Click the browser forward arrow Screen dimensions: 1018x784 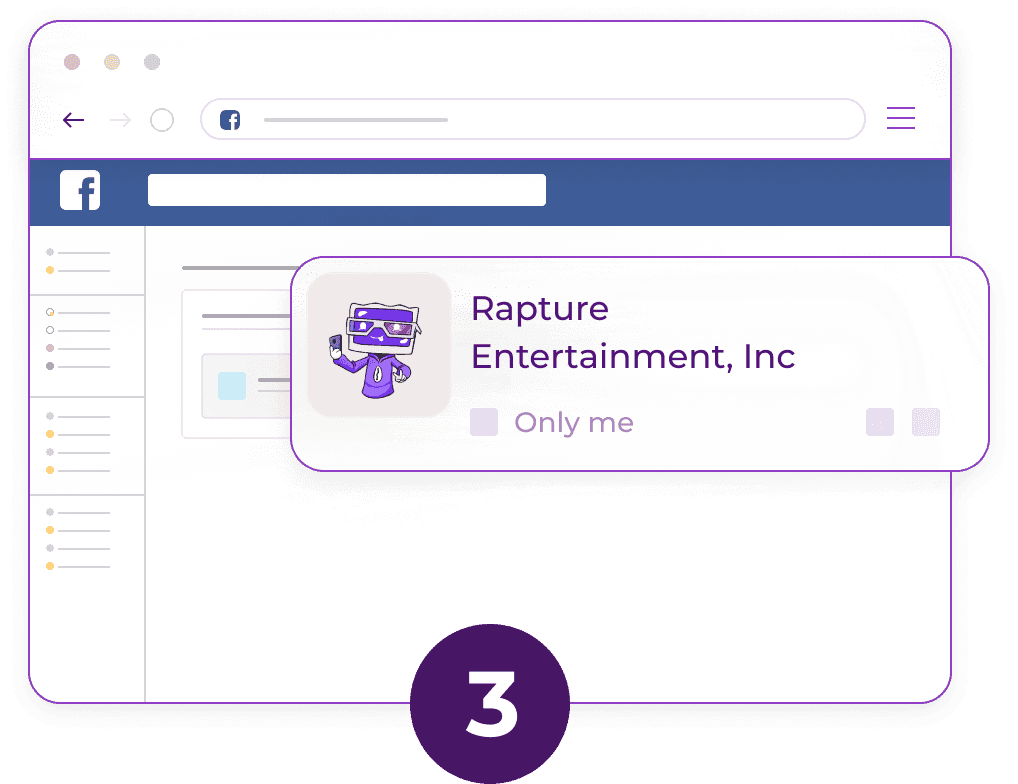(x=120, y=121)
